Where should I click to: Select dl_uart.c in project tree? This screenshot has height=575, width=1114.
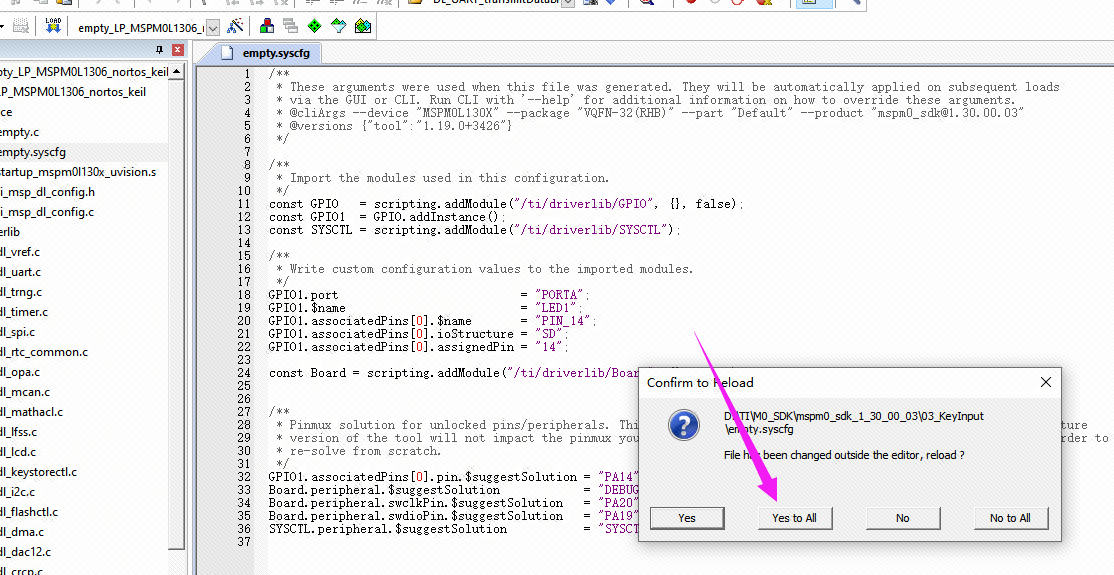point(21,272)
